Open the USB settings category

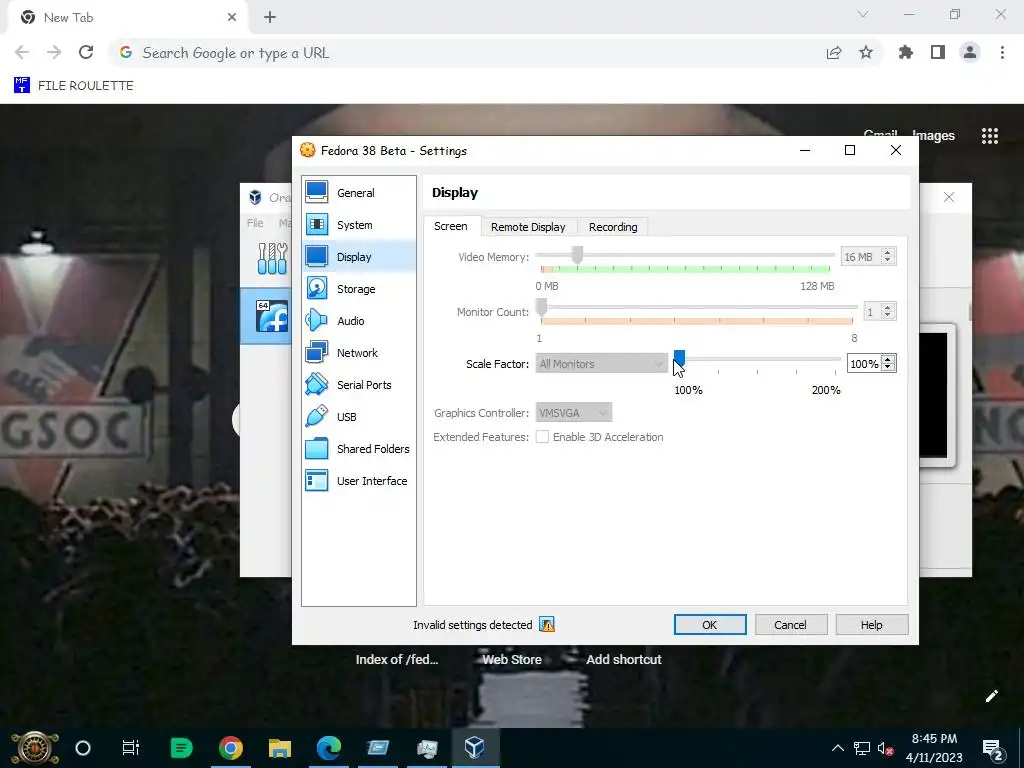tap(359, 417)
